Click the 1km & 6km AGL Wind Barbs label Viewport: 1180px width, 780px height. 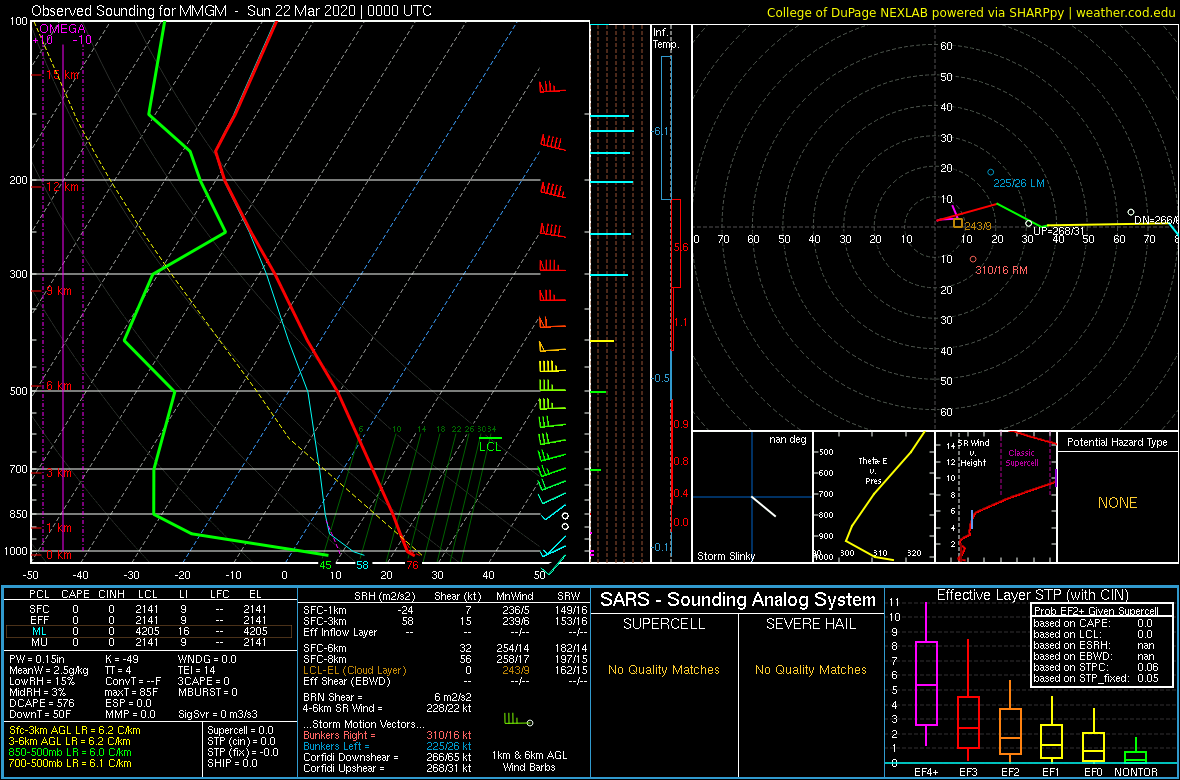pyautogui.click(x=531, y=763)
